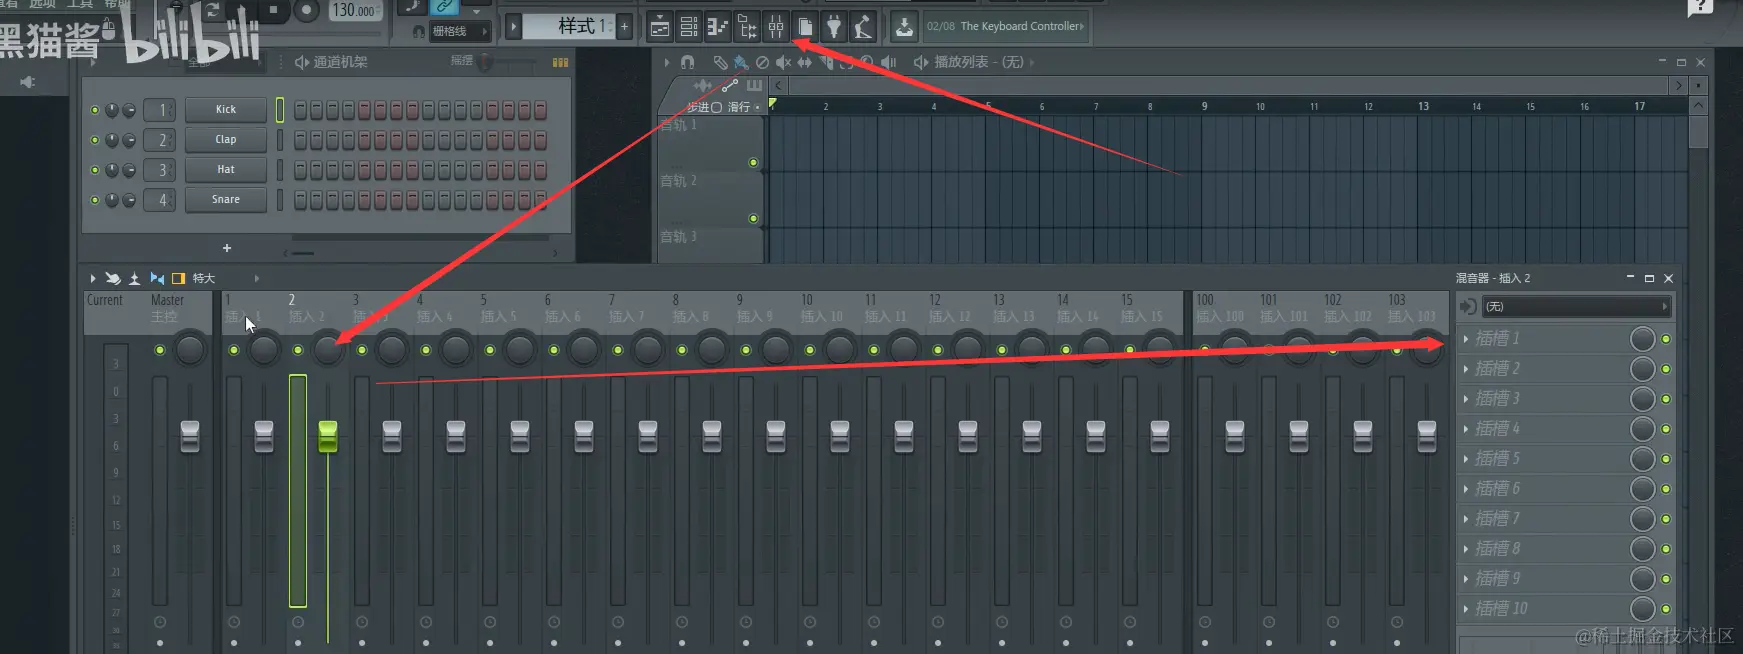Viewport: 1743px width, 654px height.
Task: Disable effect slot 插槽 1
Action: coord(1666,339)
